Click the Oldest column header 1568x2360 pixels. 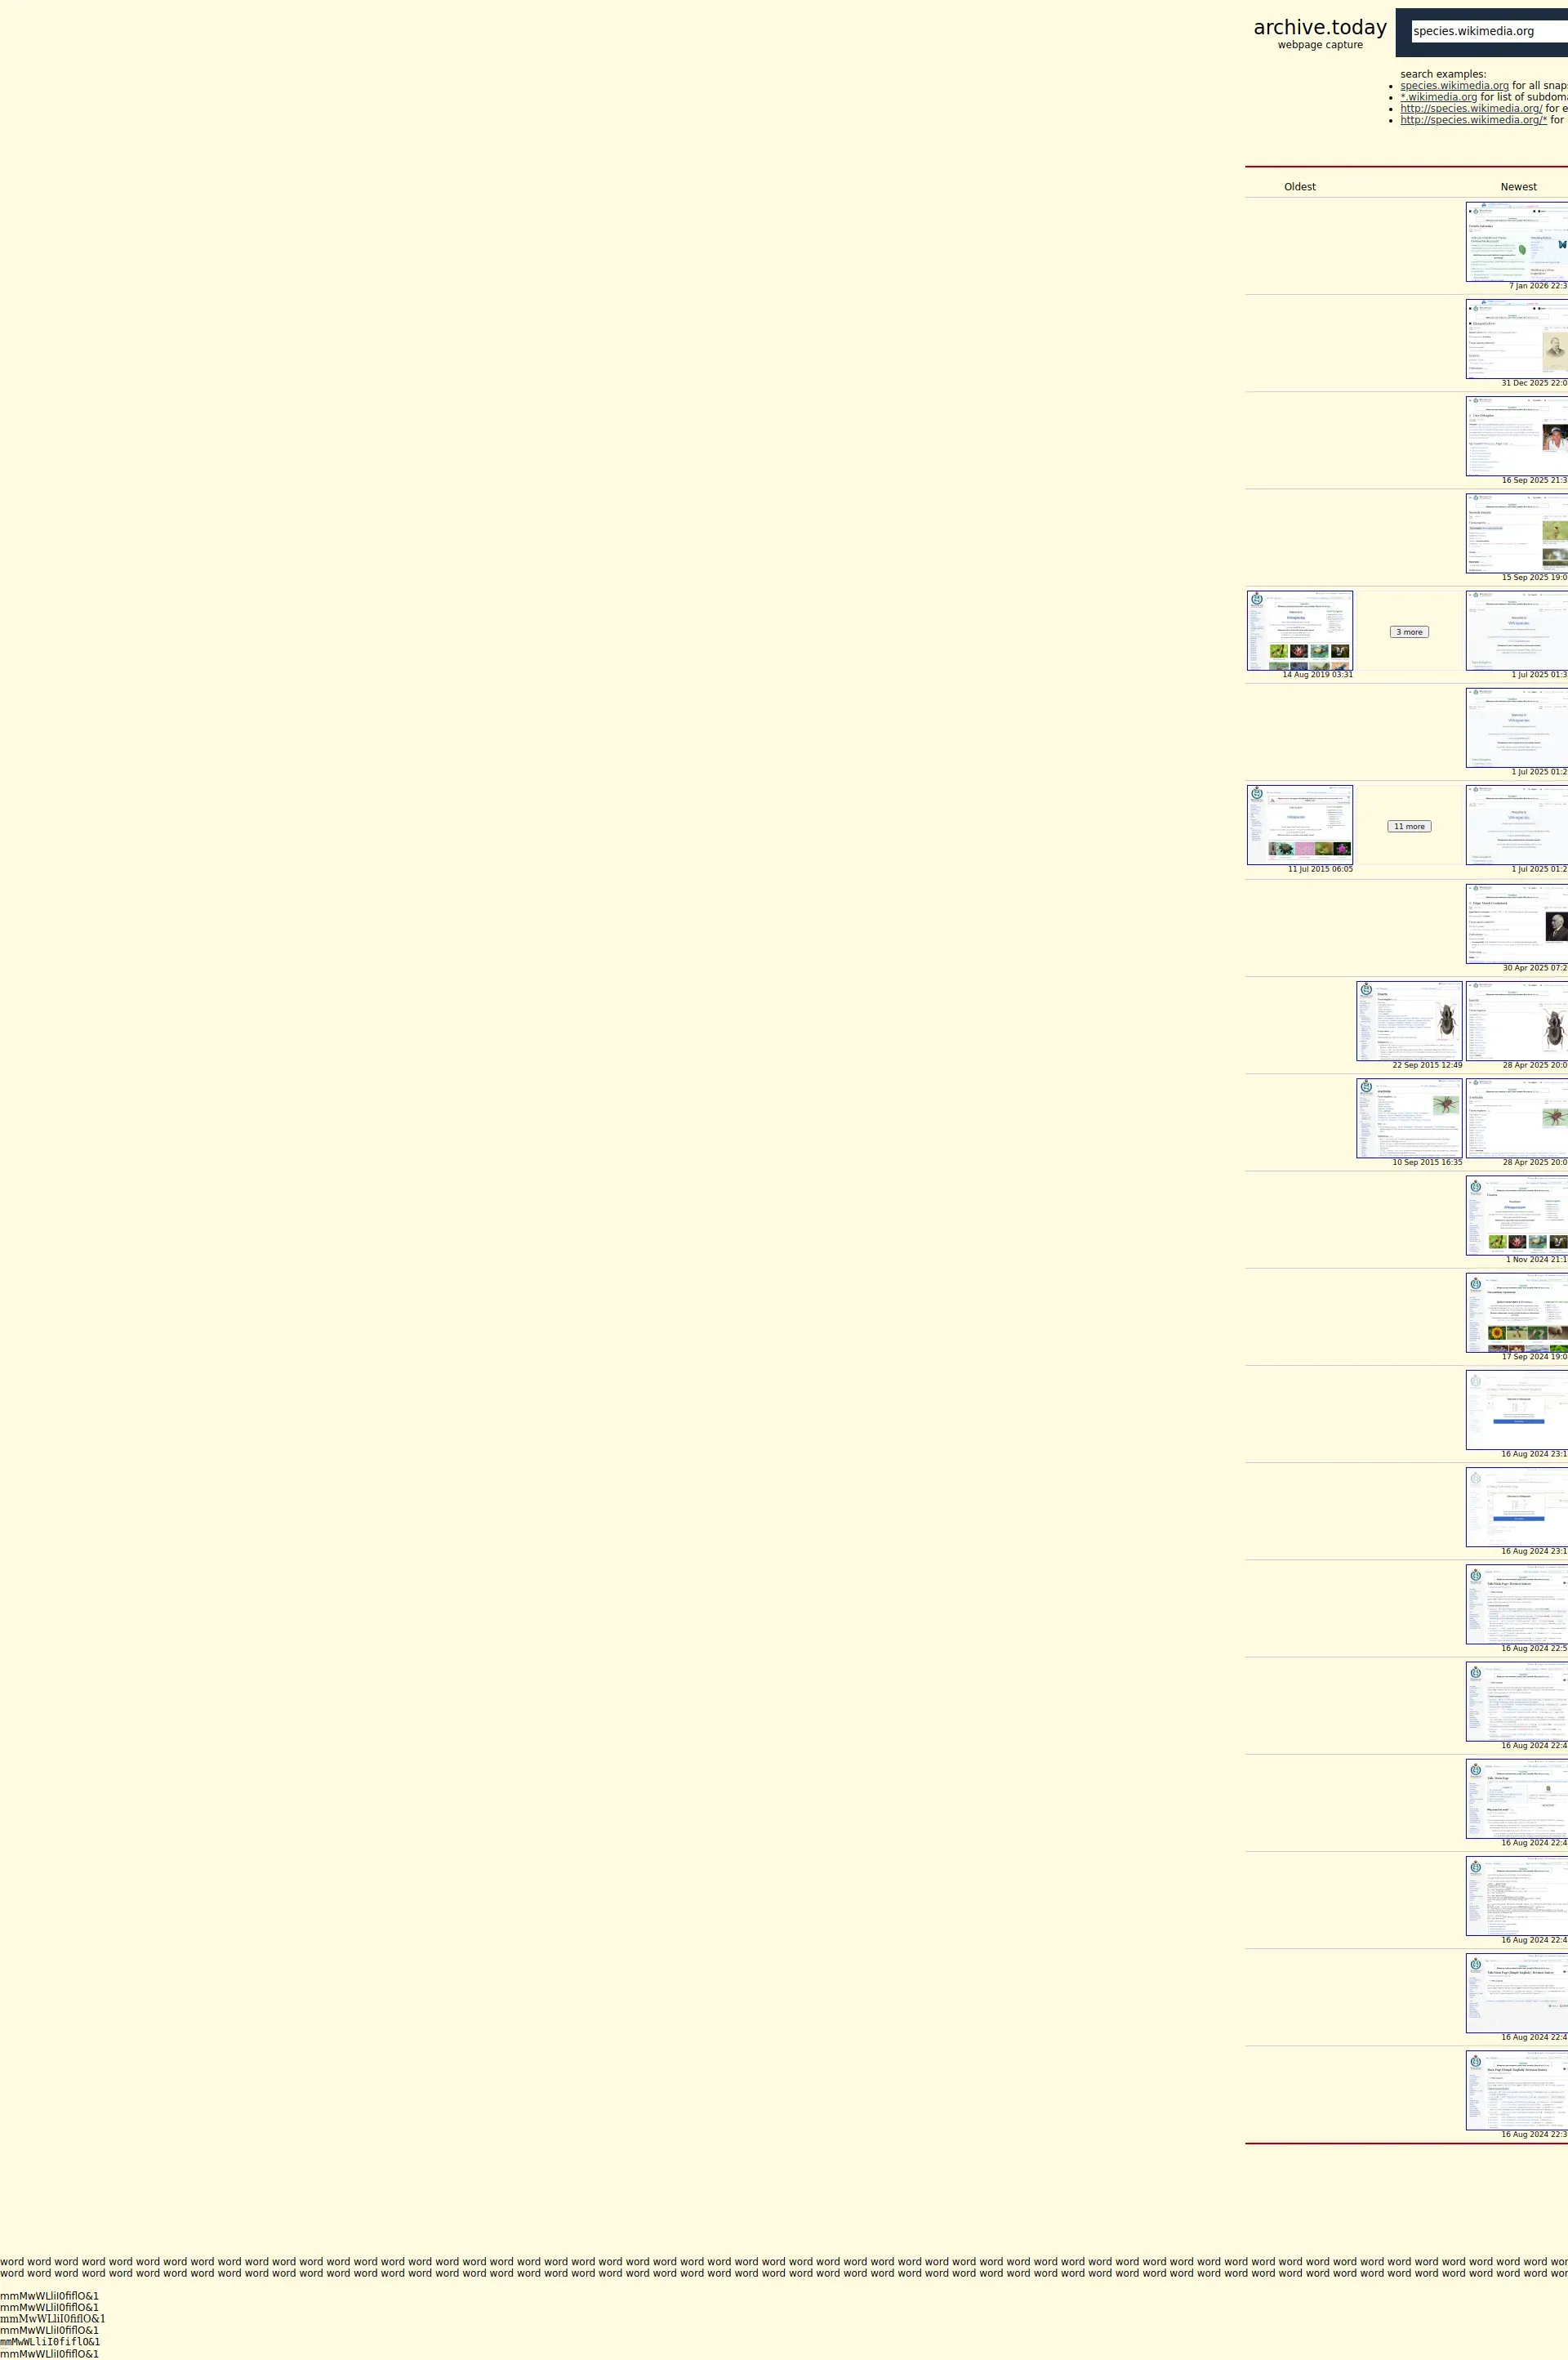tap(1299, 187)
